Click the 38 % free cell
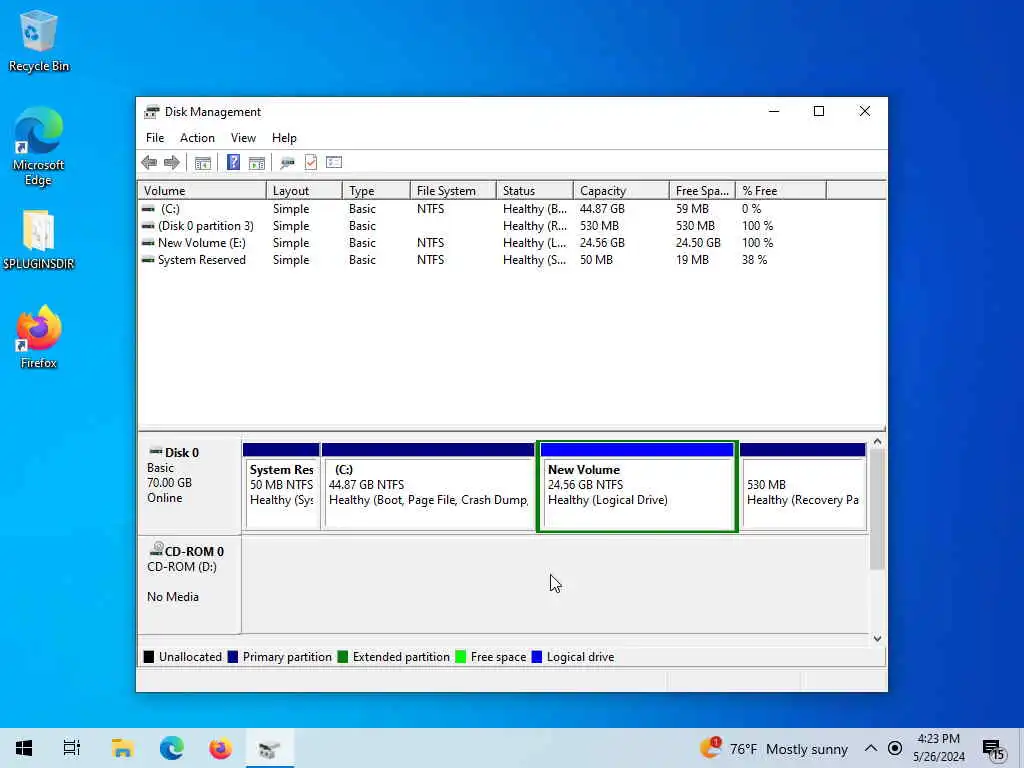 point(754,260)
